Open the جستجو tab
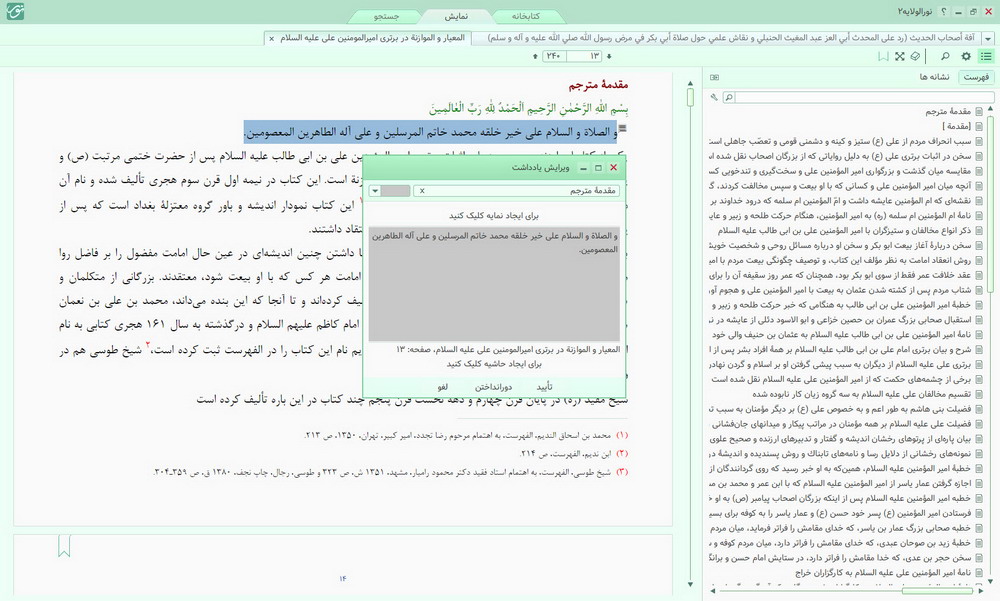The height and width of the screenshot is (601, 1000). [x=386, y=16]
